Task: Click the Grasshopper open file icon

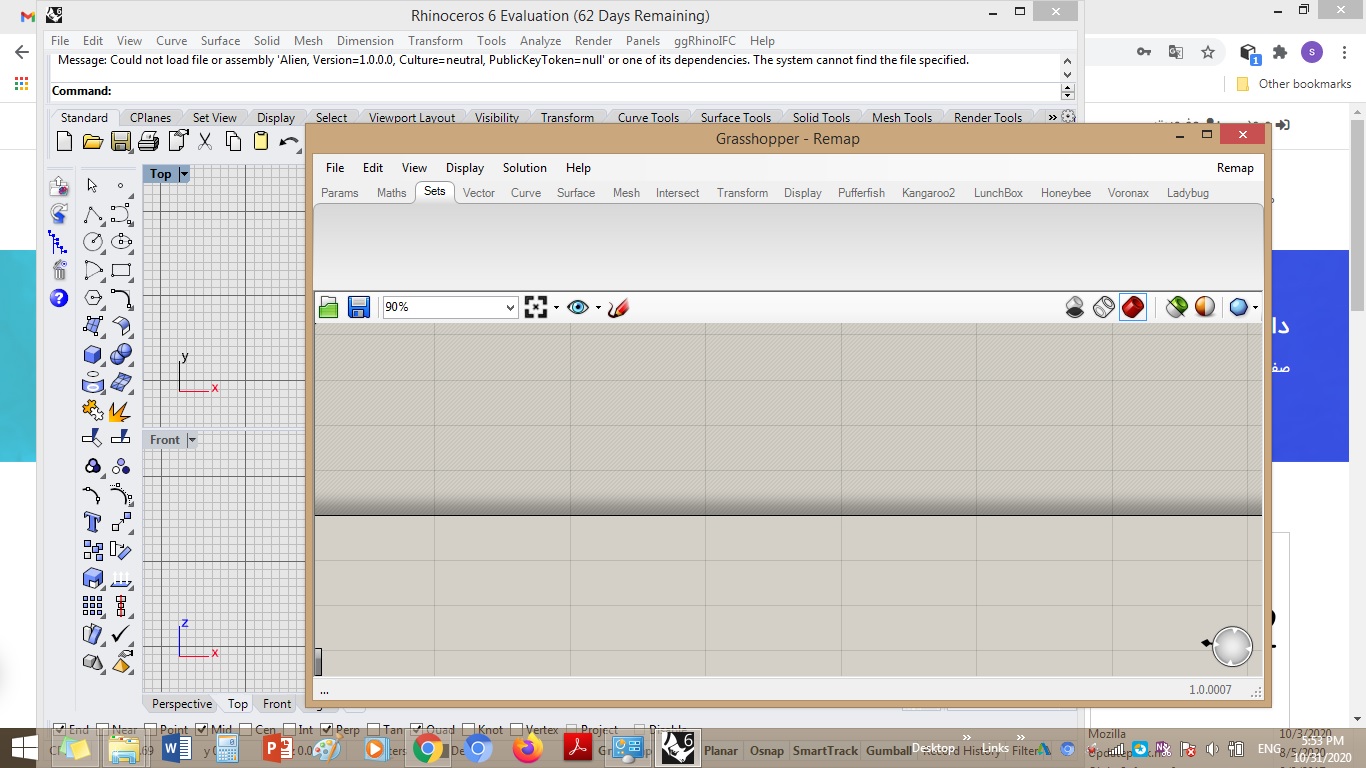Action: pos(328,307)
